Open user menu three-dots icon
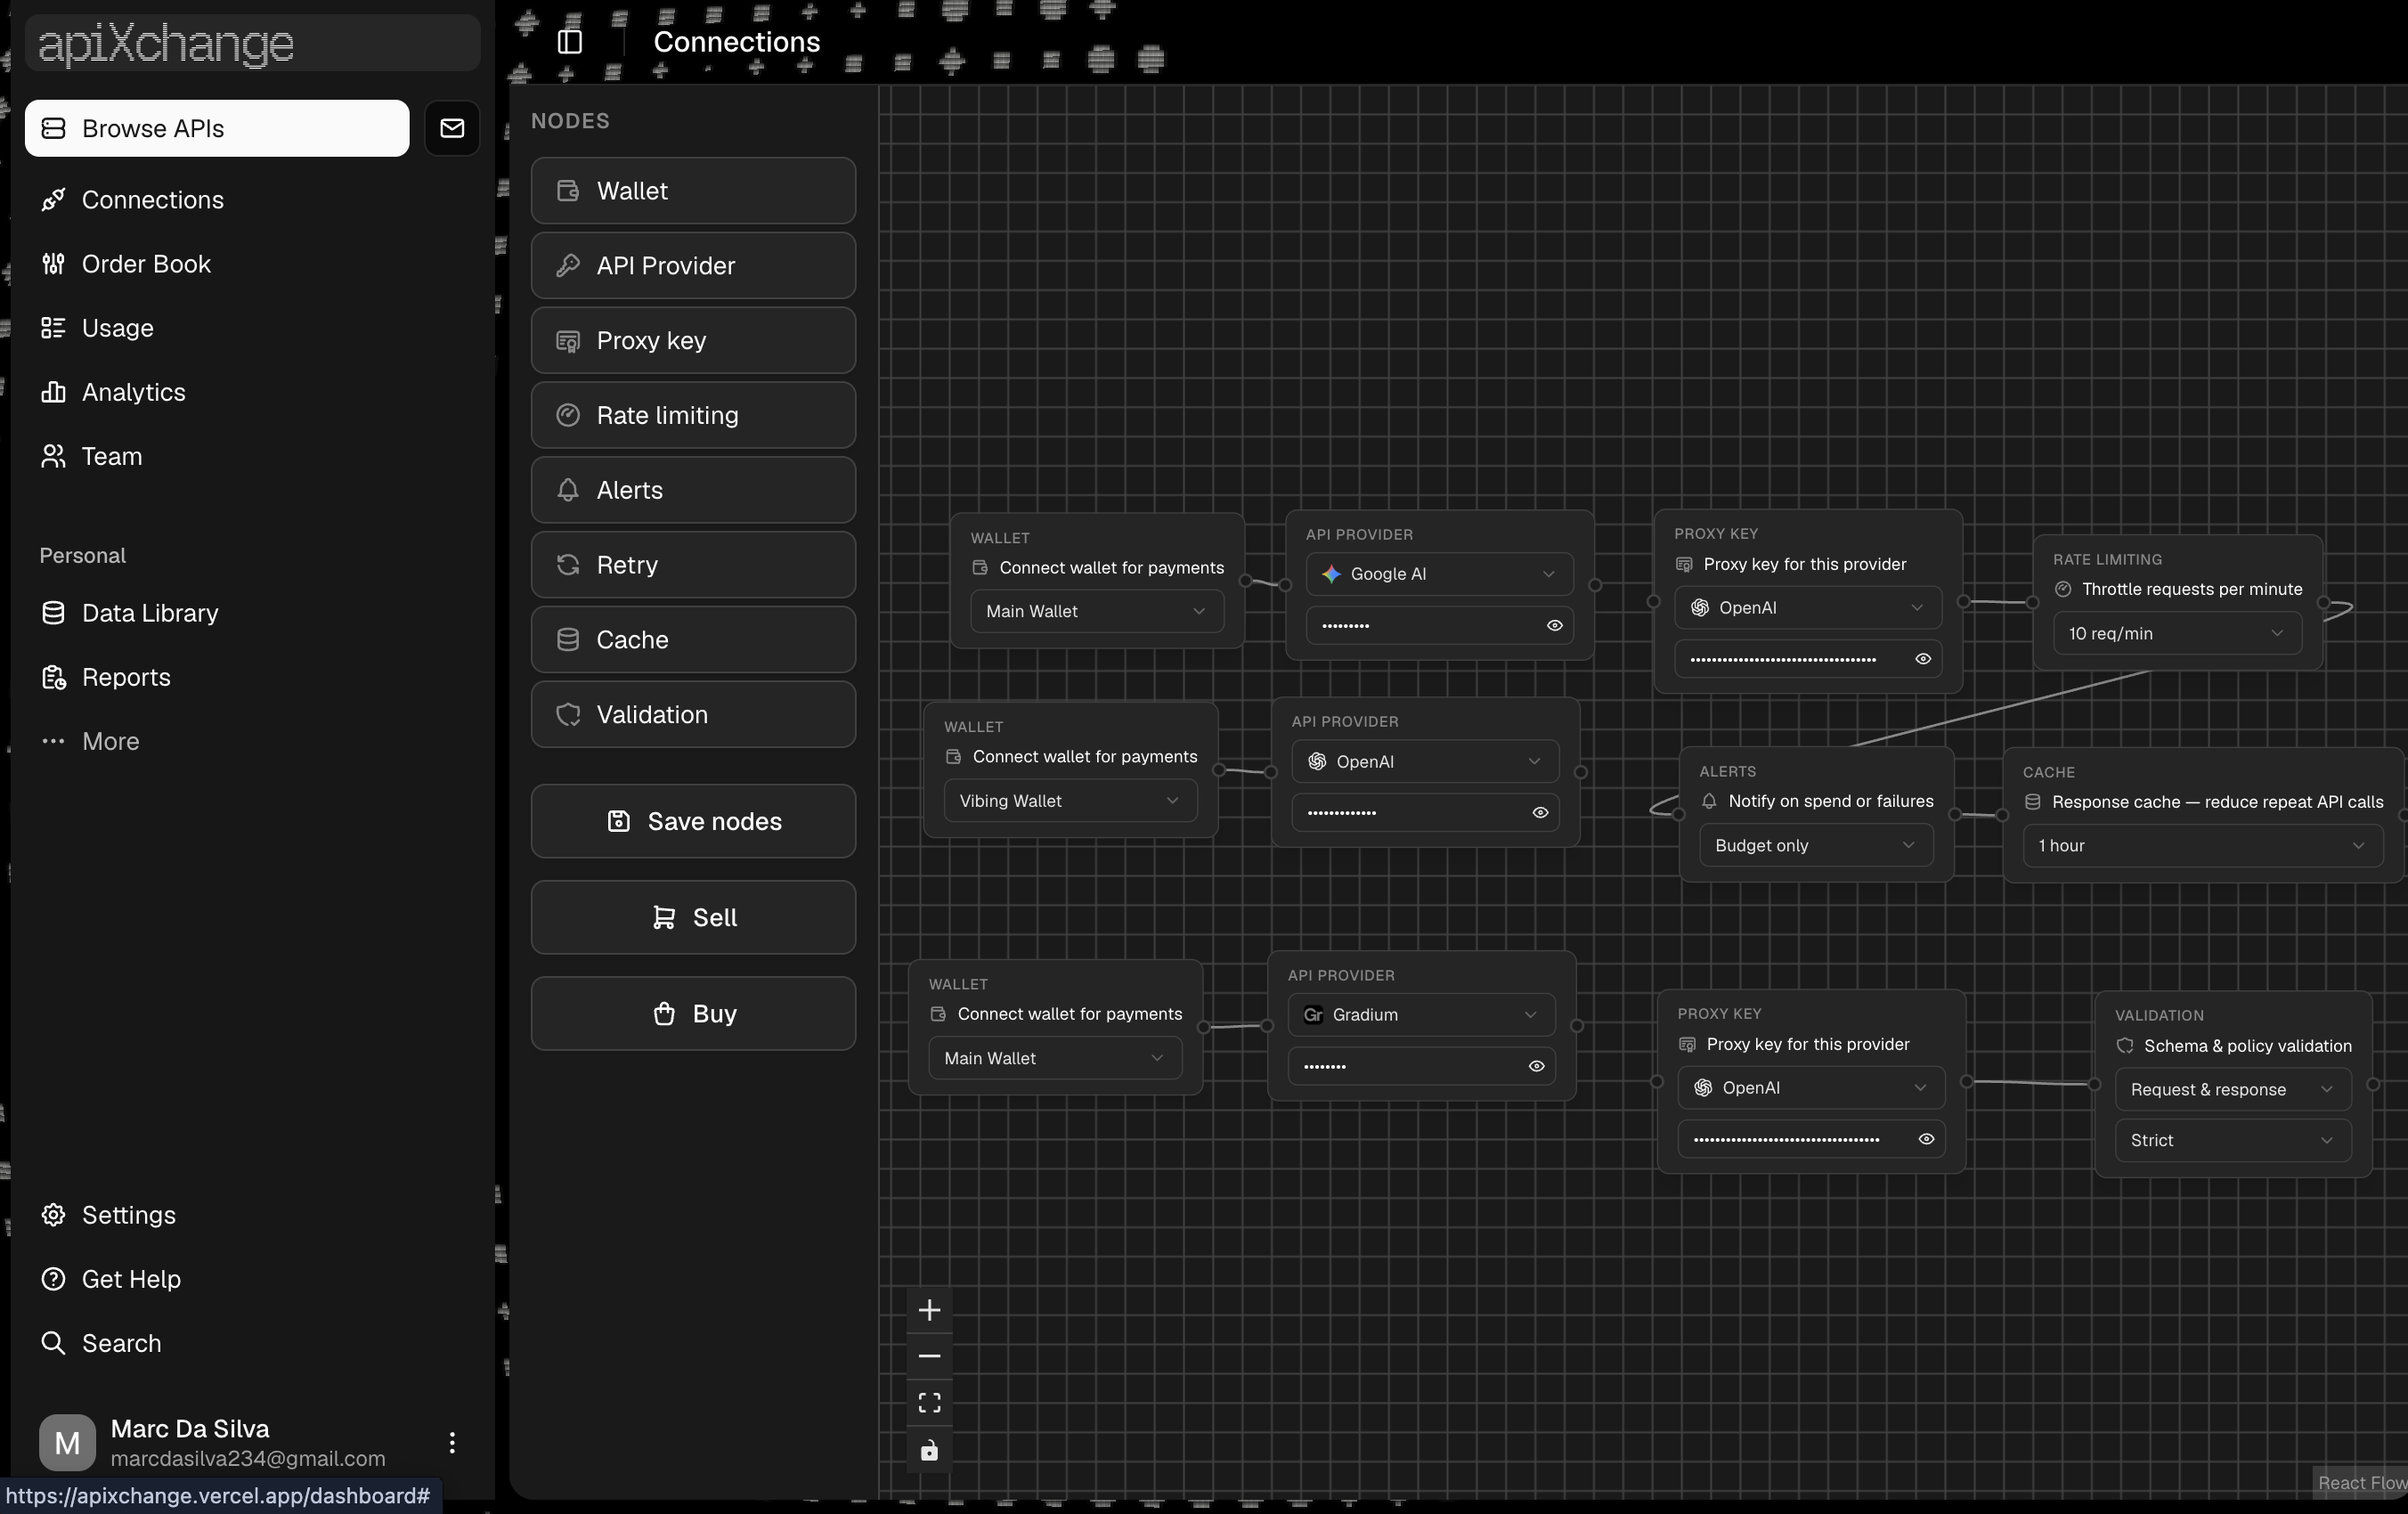Screen dimensions: 2408x1514 tap(452, 1442)
